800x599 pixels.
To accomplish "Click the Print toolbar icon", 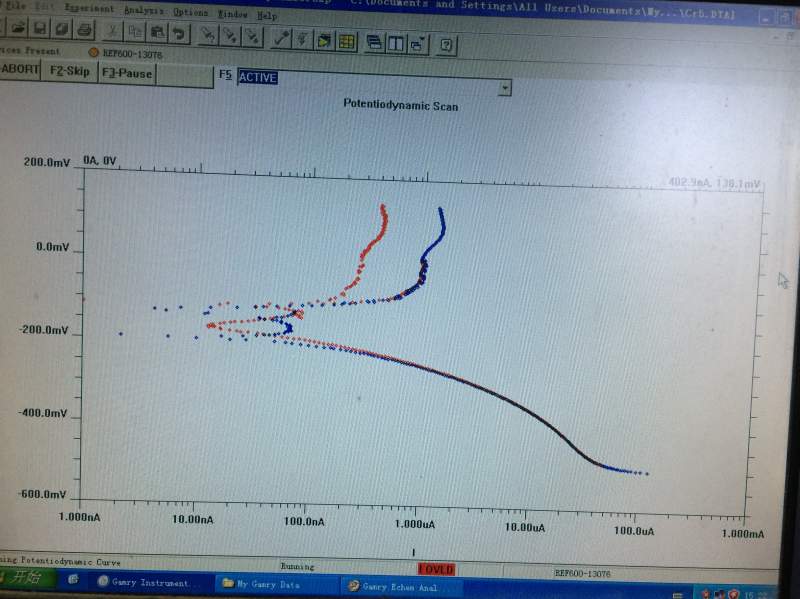I will 85,30.
